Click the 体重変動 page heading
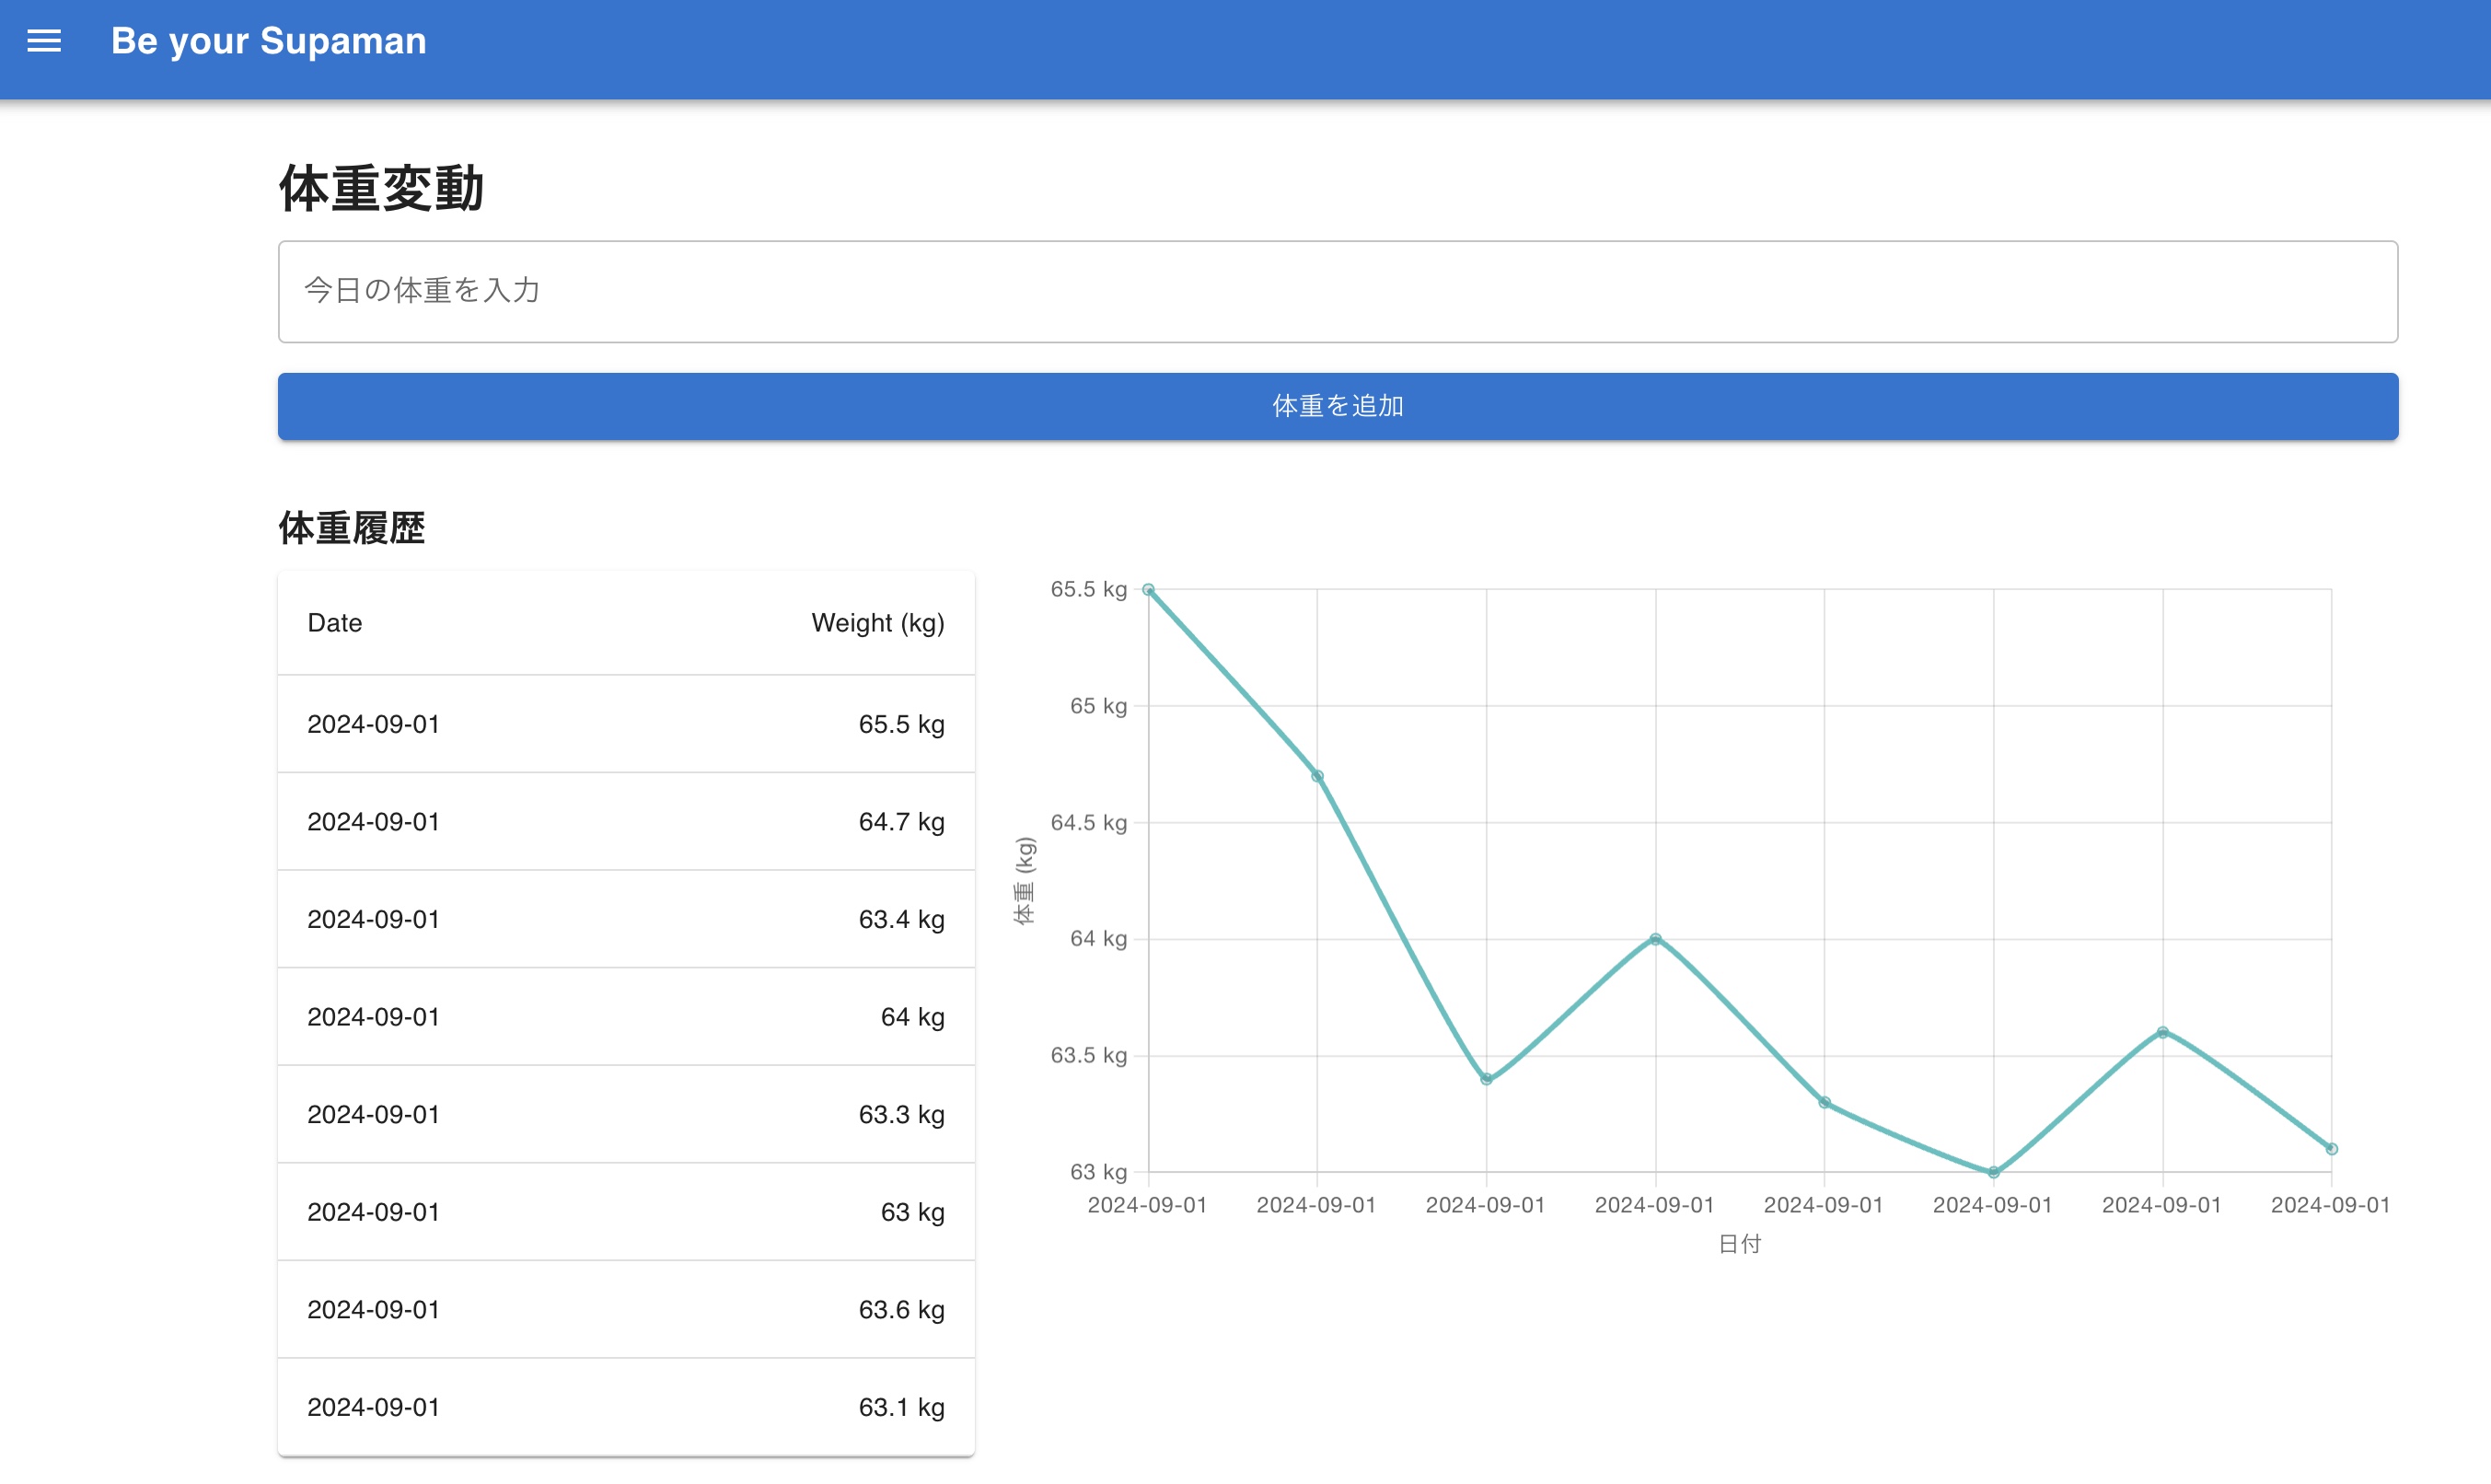Screen dimensions: 2491x1484 click(381, 188)
